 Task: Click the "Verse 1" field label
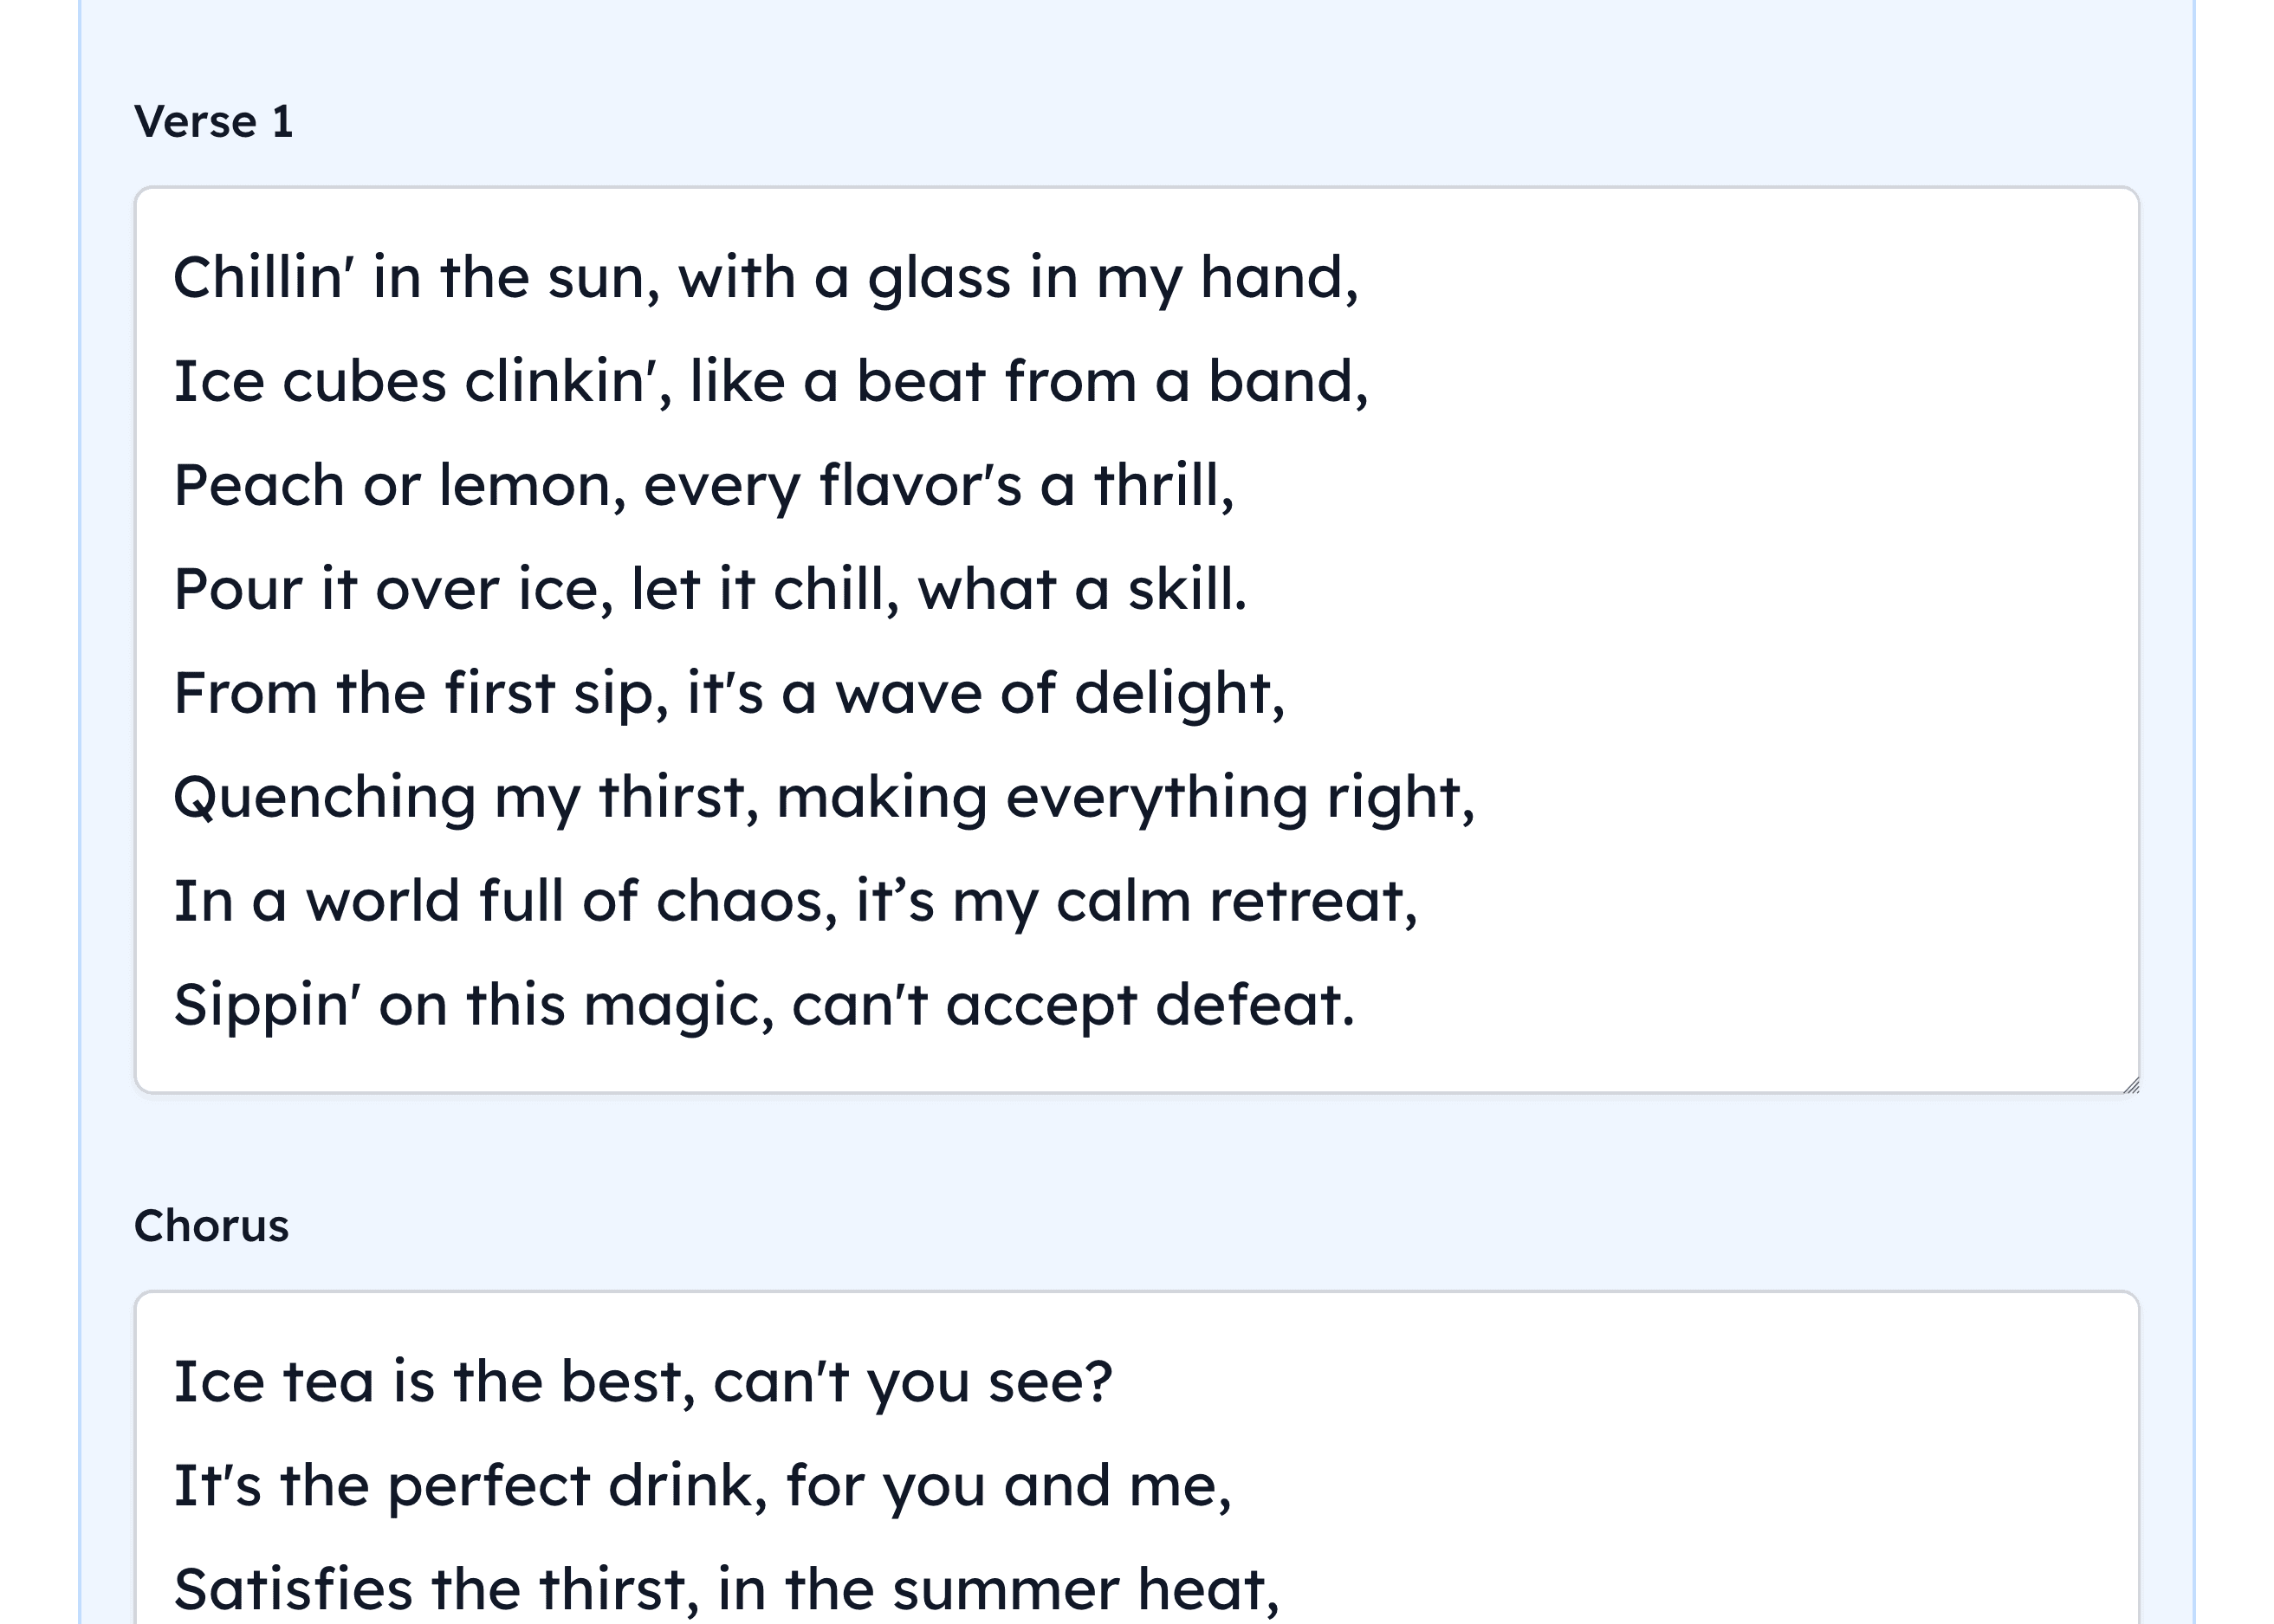[214, 122]
